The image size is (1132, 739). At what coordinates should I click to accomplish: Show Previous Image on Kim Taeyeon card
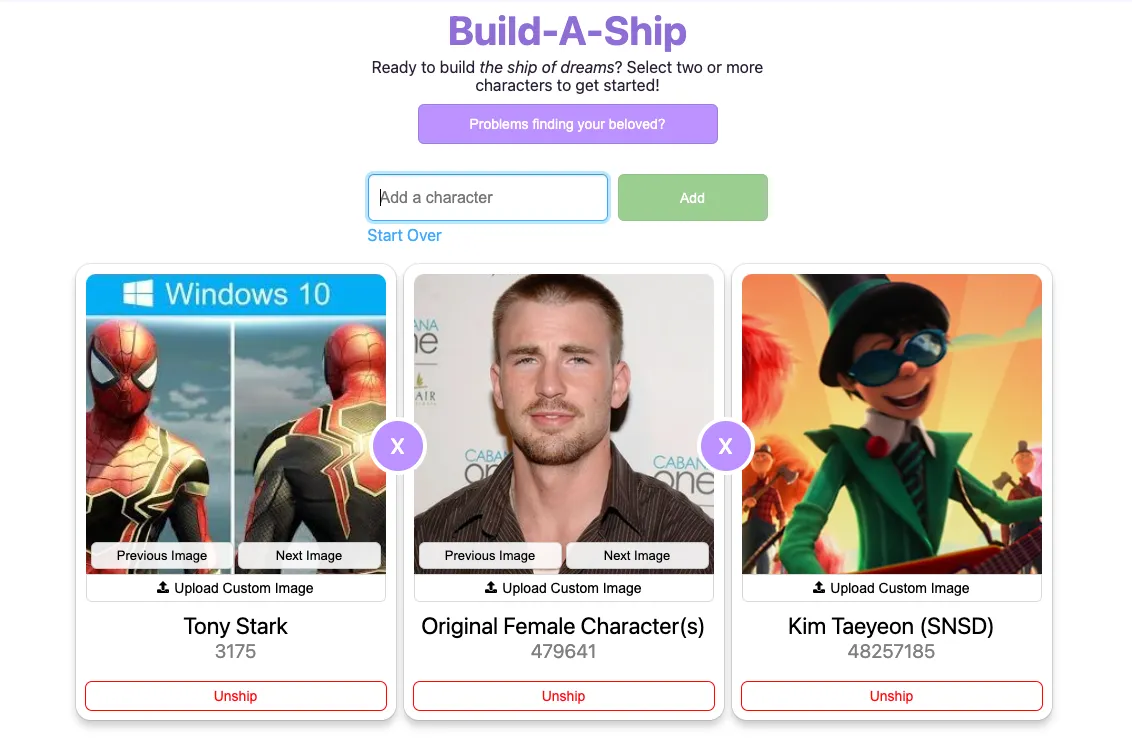816,555
